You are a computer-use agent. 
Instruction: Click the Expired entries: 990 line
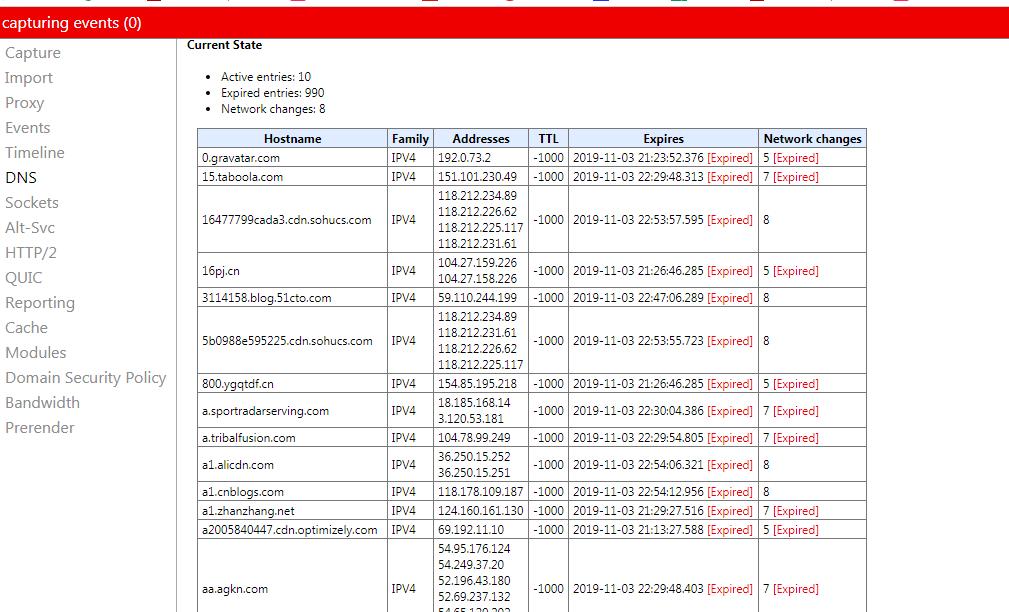pos(272,93)
